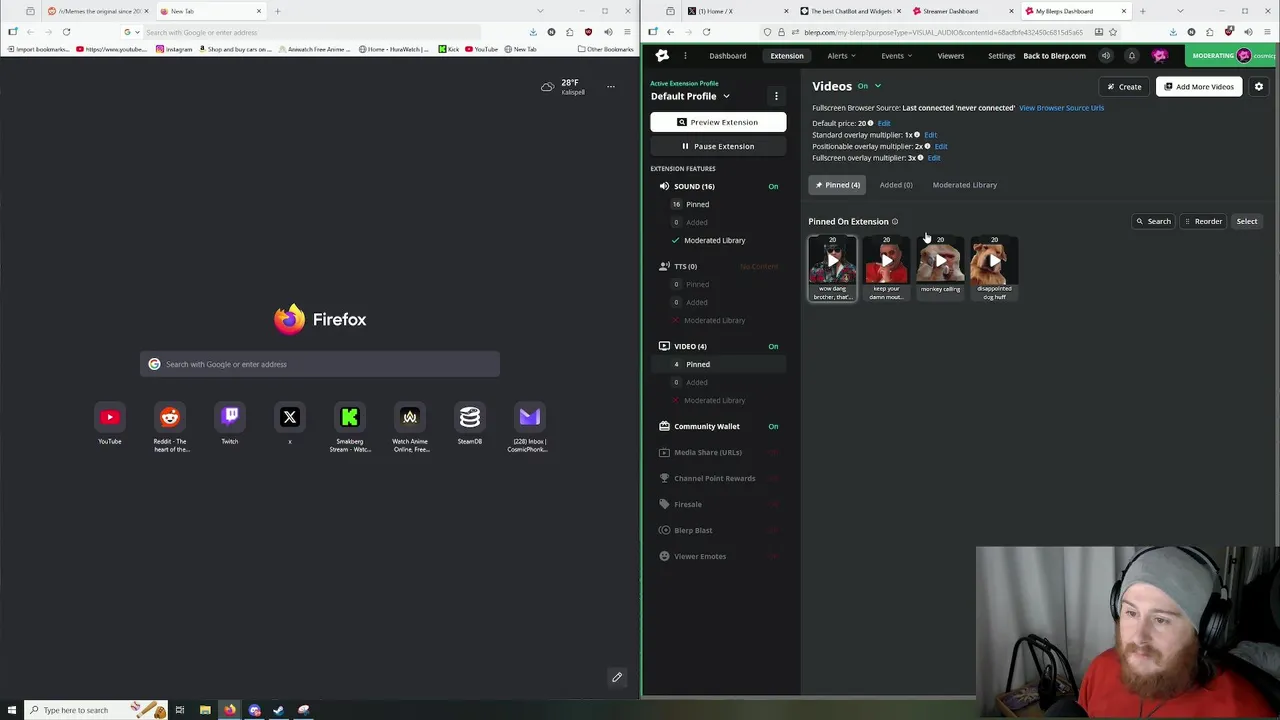Click the pink avatar icon in Blerp header
This screenshot has height=720, width=1280.
click(x=1160, y=56)
